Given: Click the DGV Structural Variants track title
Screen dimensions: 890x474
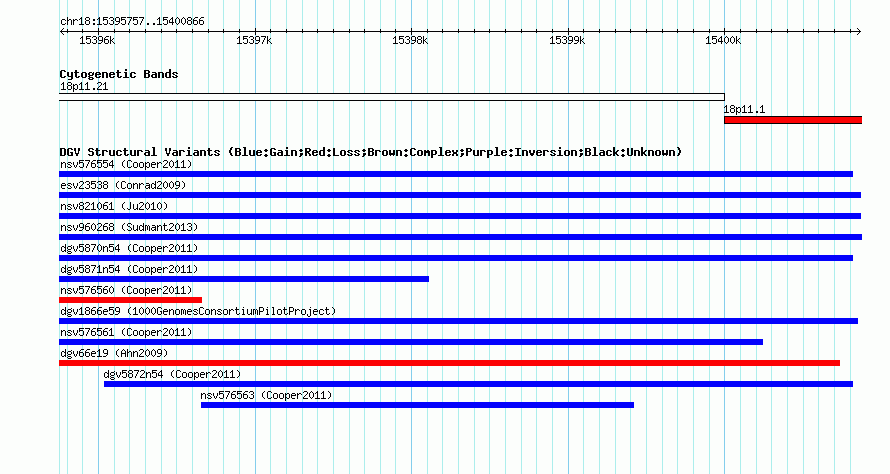Looking at the screenshot, I should (371, 152).
